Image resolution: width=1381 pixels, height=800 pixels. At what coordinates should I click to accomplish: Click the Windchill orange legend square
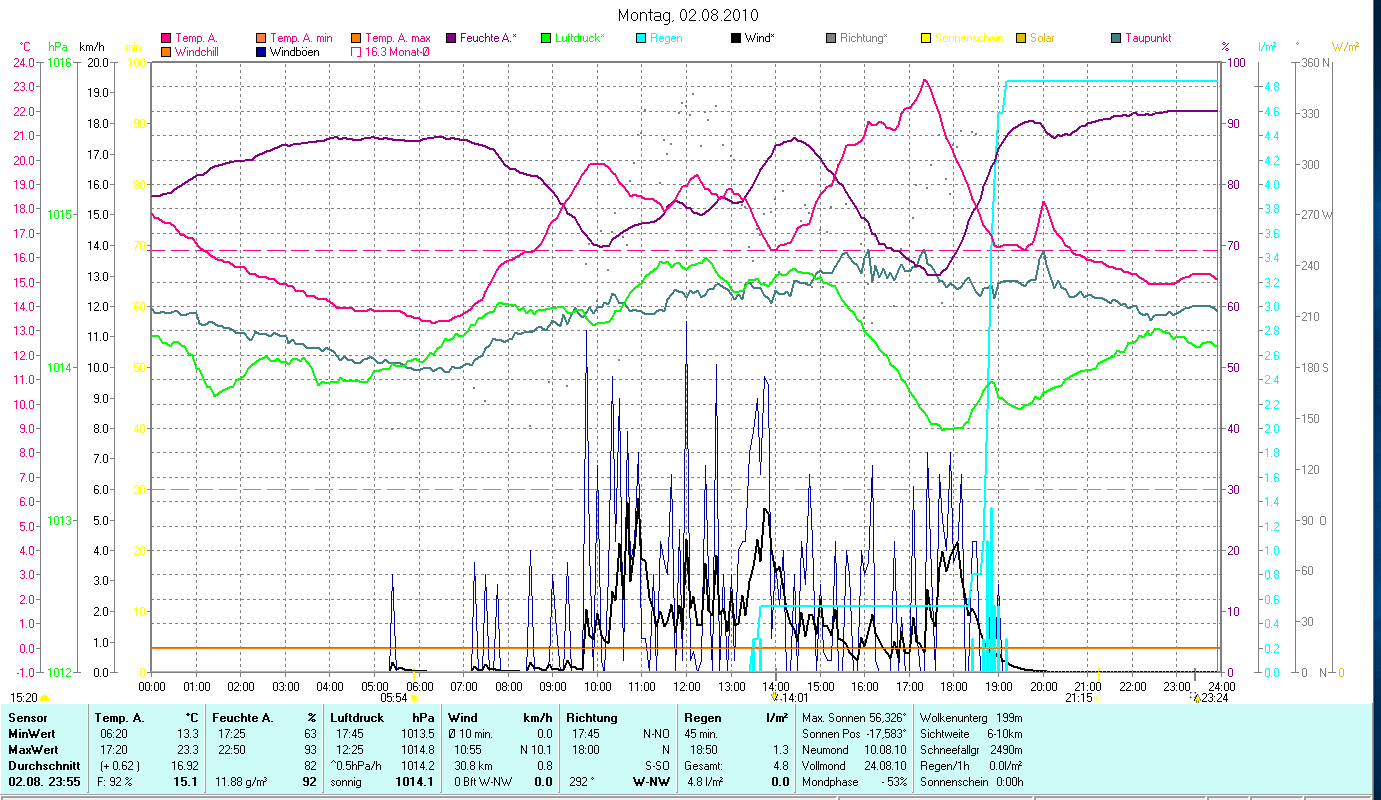click(166, 52)
